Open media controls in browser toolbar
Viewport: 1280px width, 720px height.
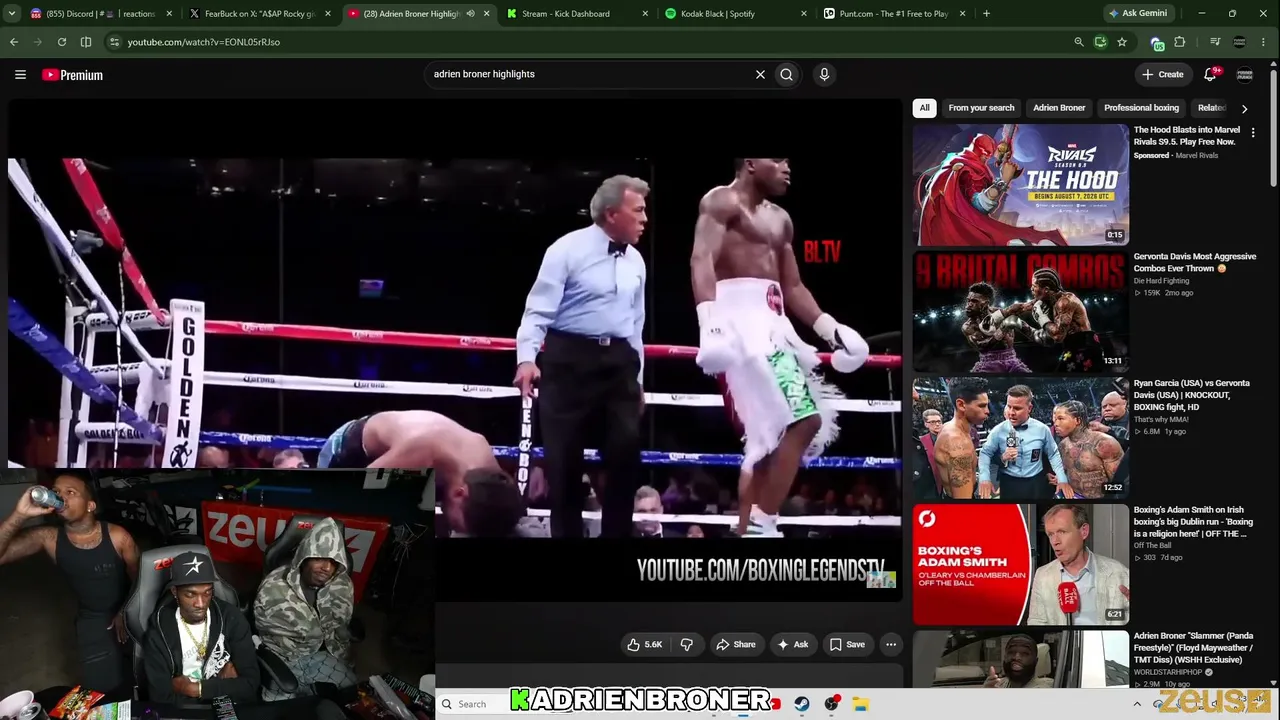click(1215, 42)
